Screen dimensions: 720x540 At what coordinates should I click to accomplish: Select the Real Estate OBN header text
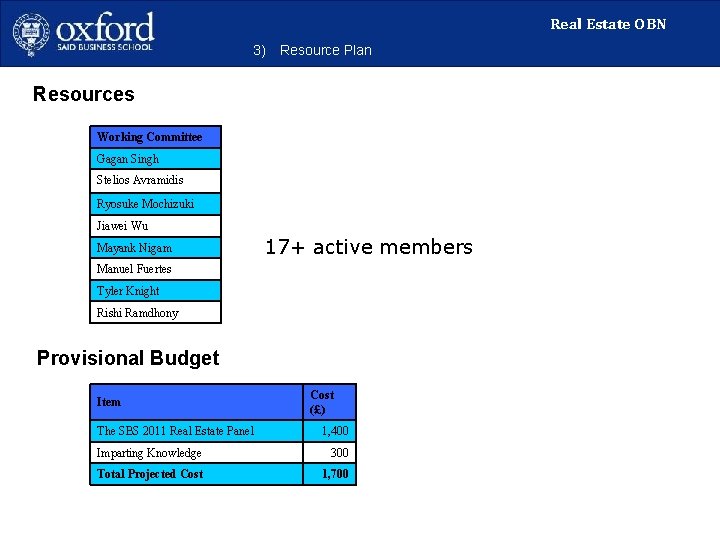click(x=608, y=24)
